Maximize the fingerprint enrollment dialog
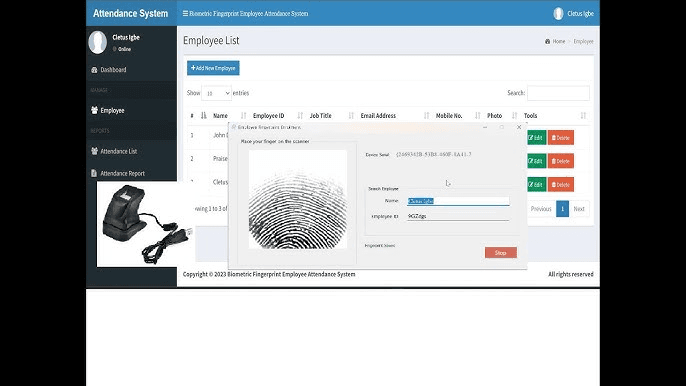 click(502, 127)
